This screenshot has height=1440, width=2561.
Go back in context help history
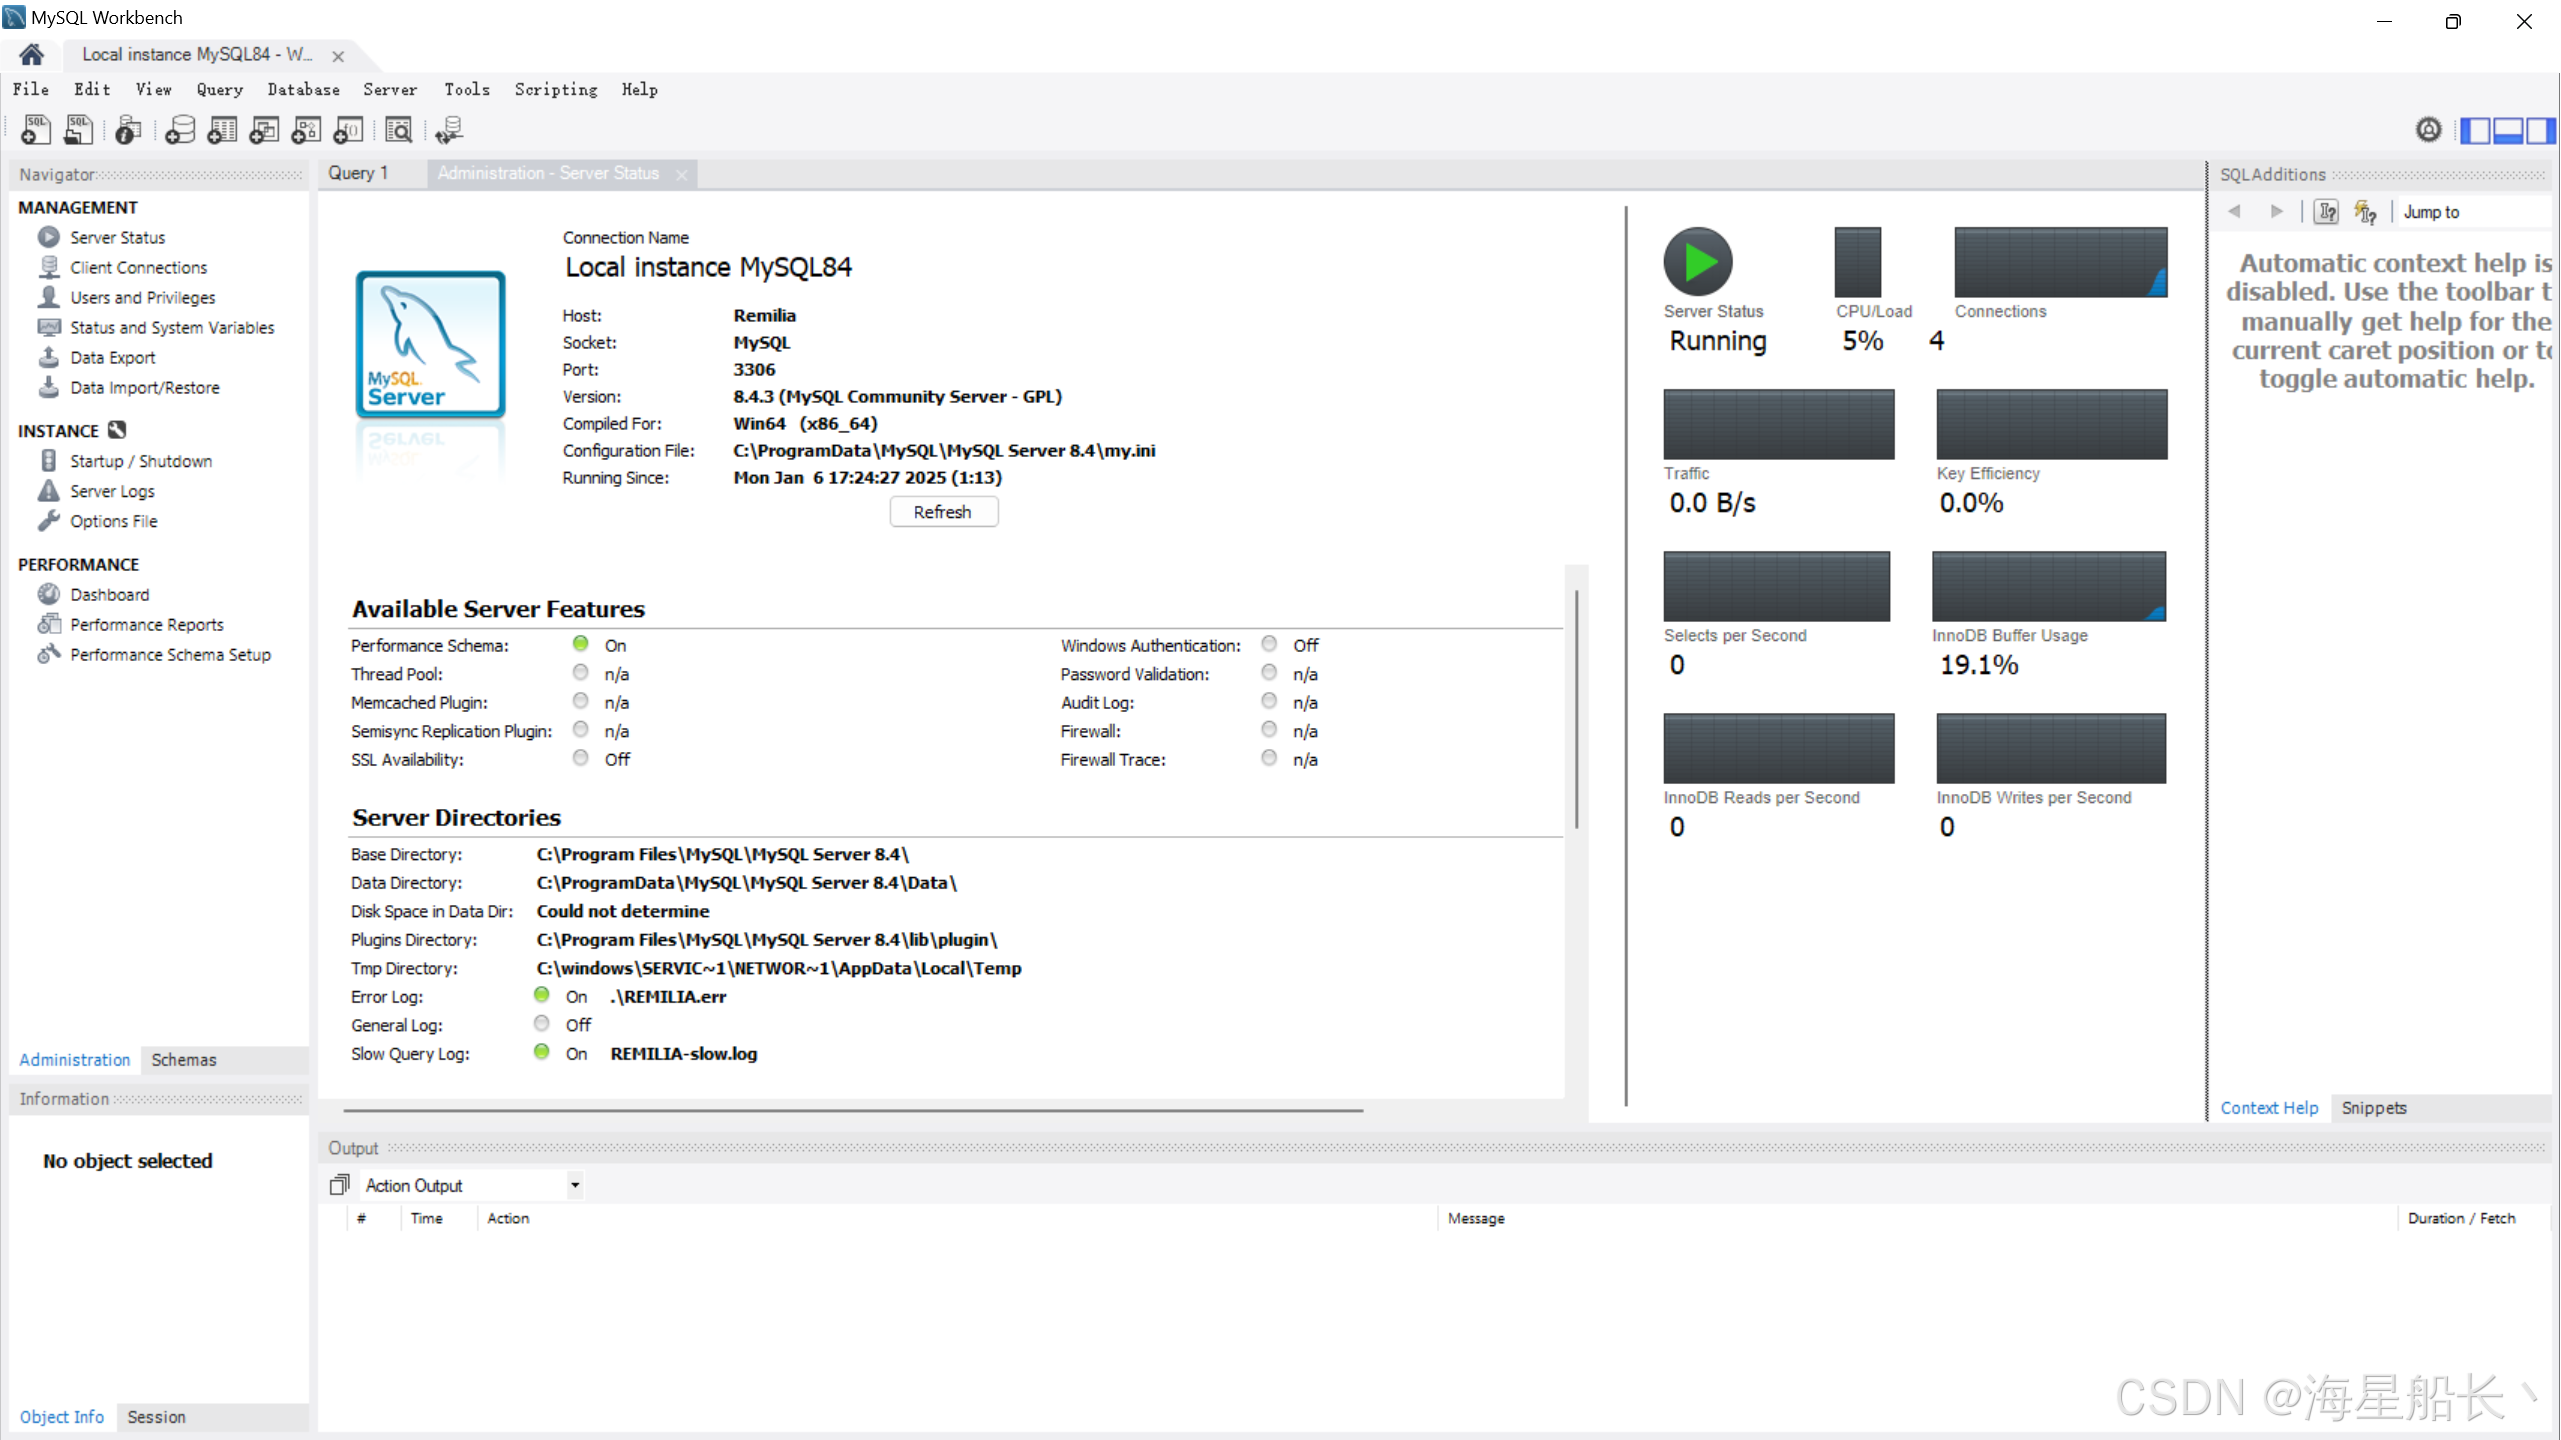pyautogui.click(x=2235, y=211)
